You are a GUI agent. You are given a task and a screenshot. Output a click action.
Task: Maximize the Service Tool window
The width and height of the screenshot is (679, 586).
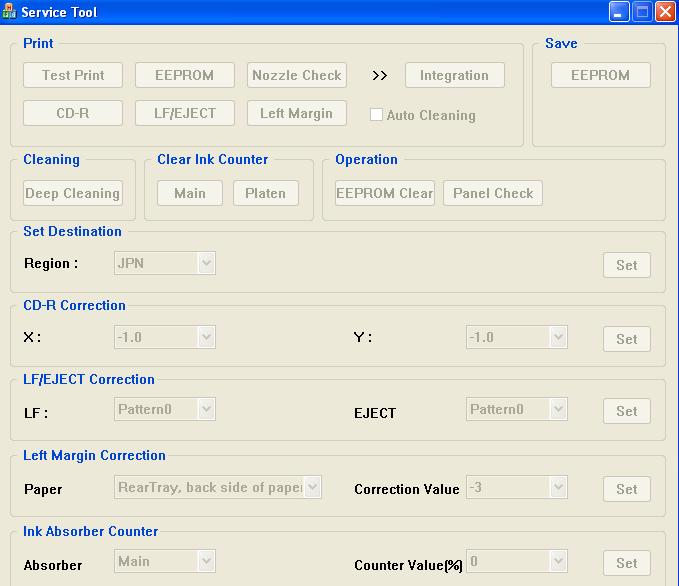[642, 12]
